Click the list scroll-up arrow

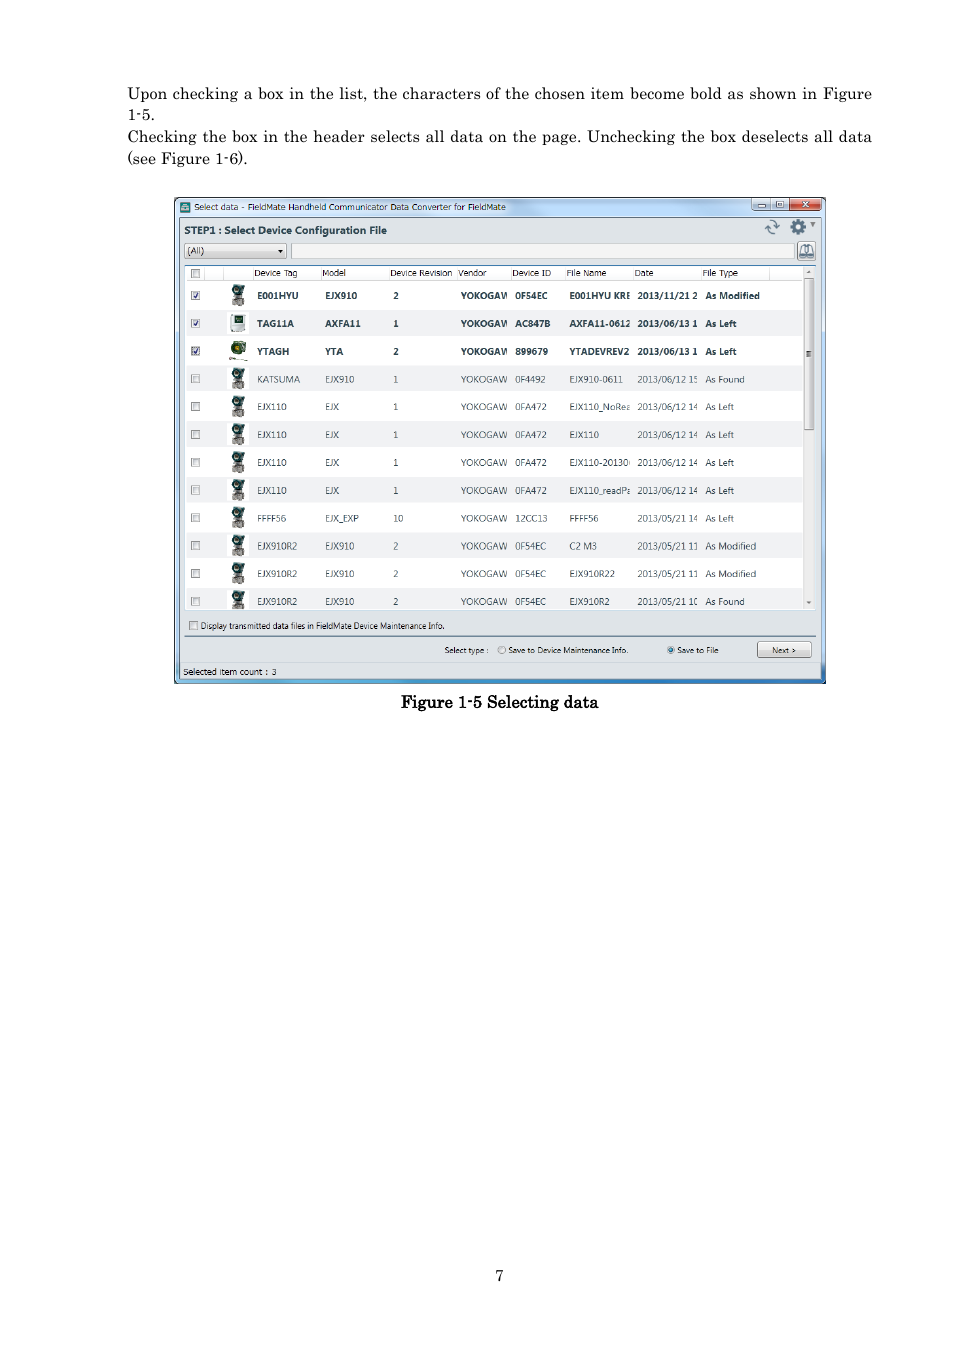point(809,272)
